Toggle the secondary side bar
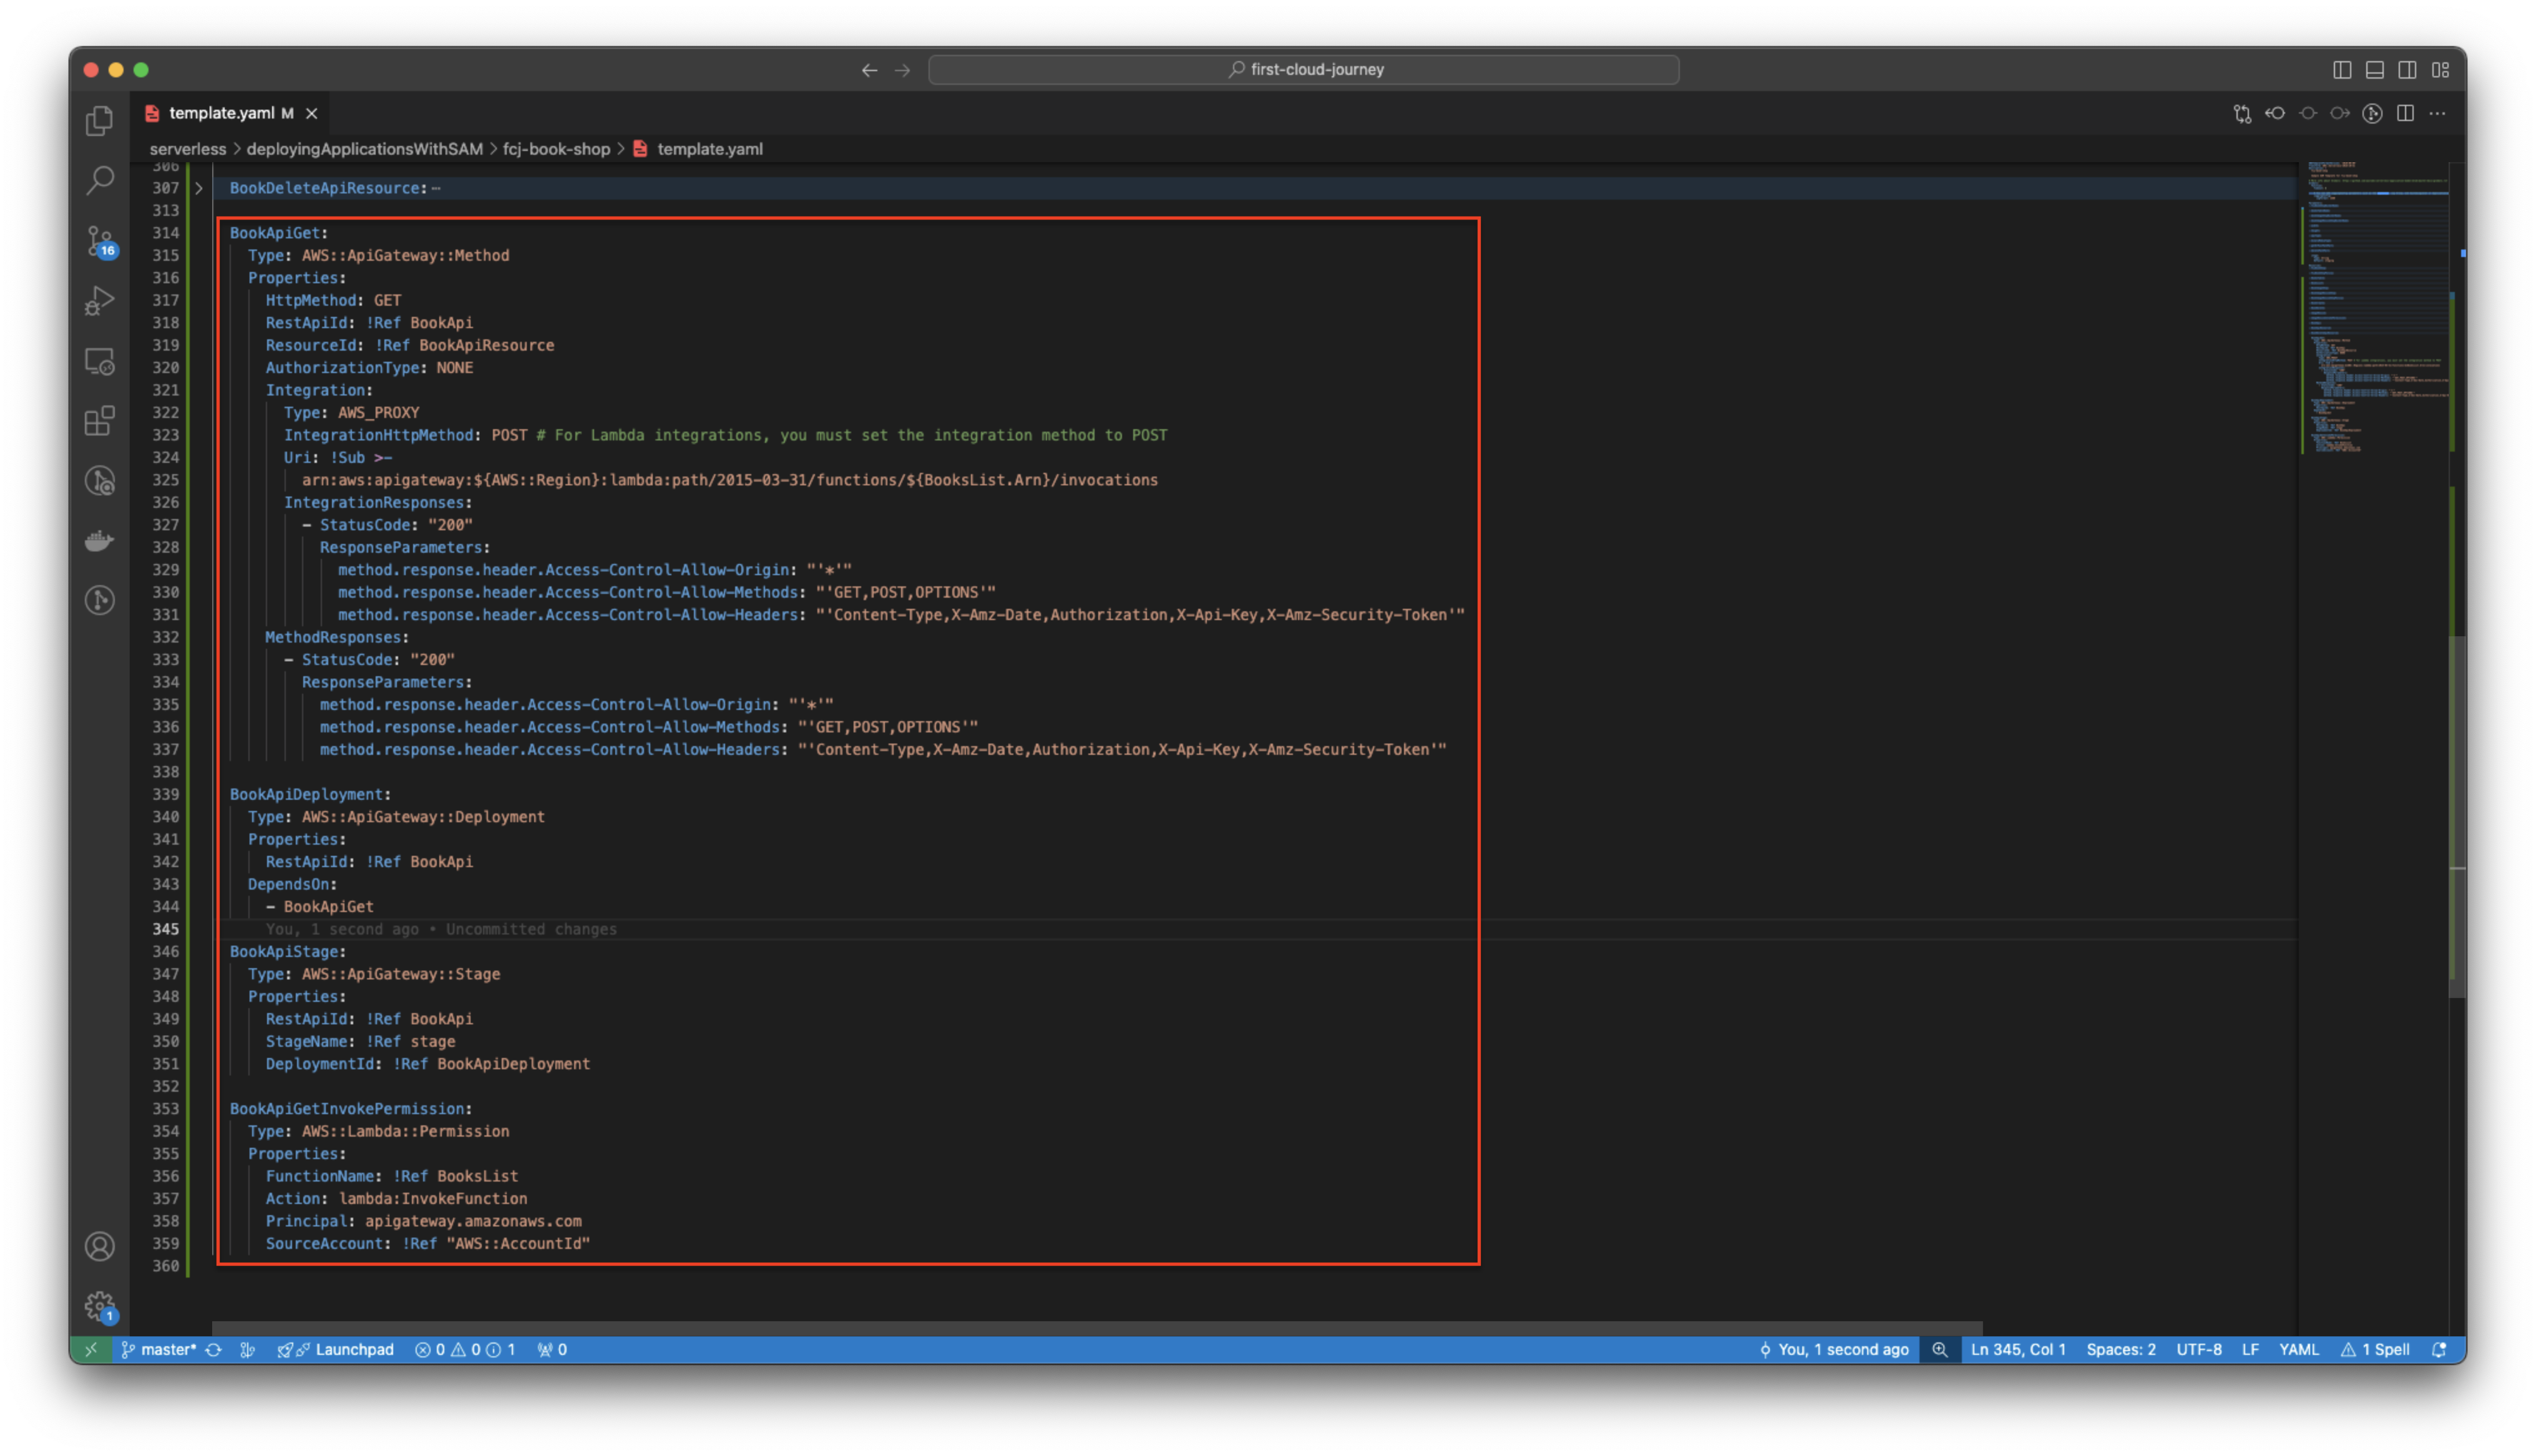Viewport: 2536px width, 1456px height. click(2408, 69)
